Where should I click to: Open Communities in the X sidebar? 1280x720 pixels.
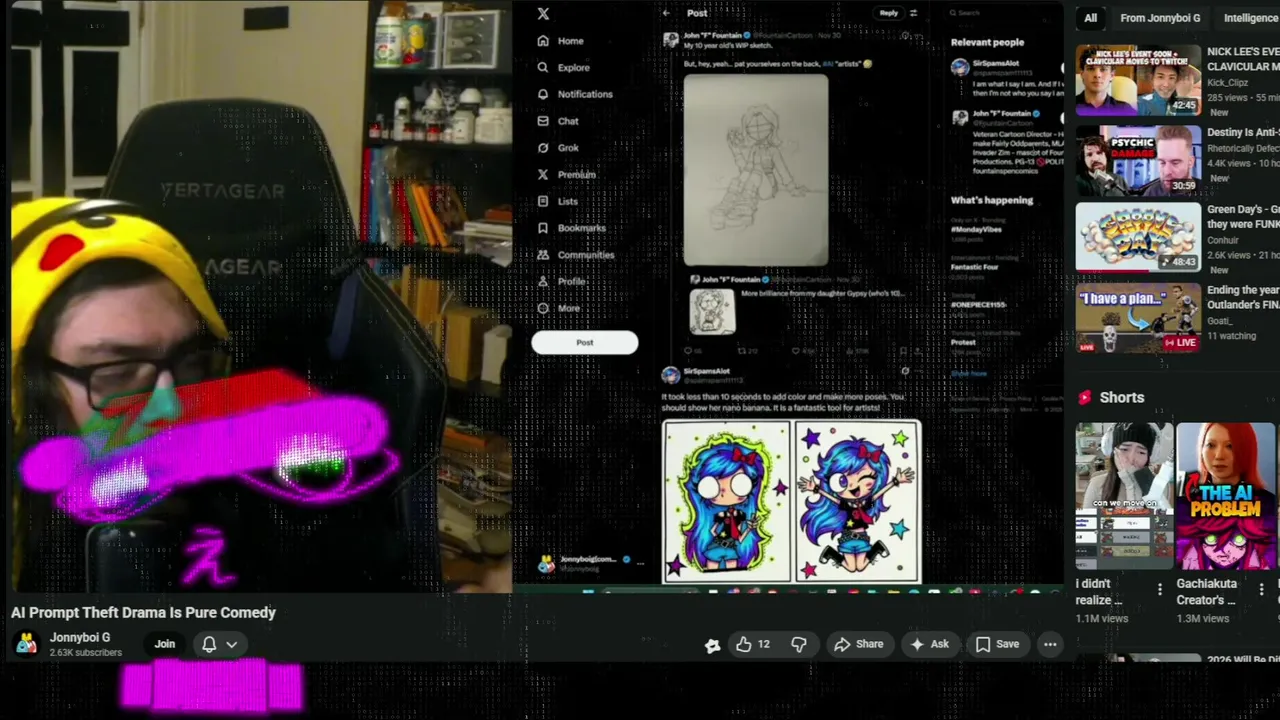pos(575,255)
